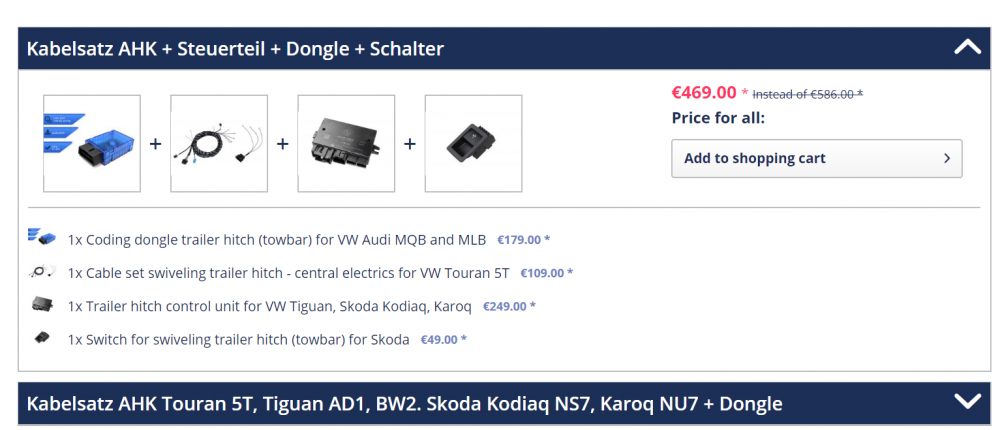Click the arrow on Add to shopping cart
Screen dimensions: 1000x430
click(947, 158)
